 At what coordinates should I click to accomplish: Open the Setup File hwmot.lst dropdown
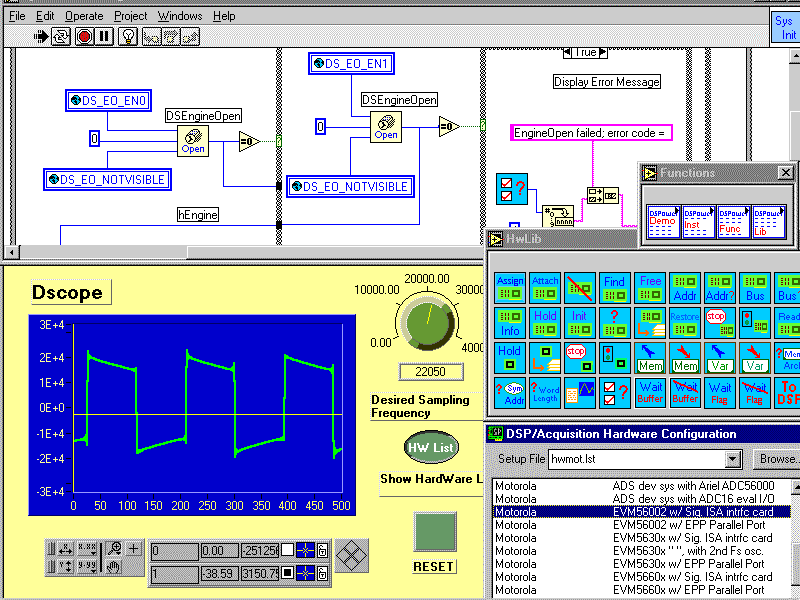tap(733, 459)
